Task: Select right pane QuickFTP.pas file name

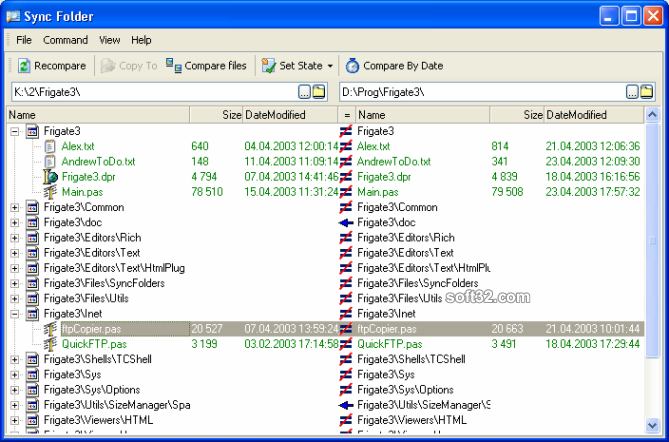Action: [x=390, y=344]
